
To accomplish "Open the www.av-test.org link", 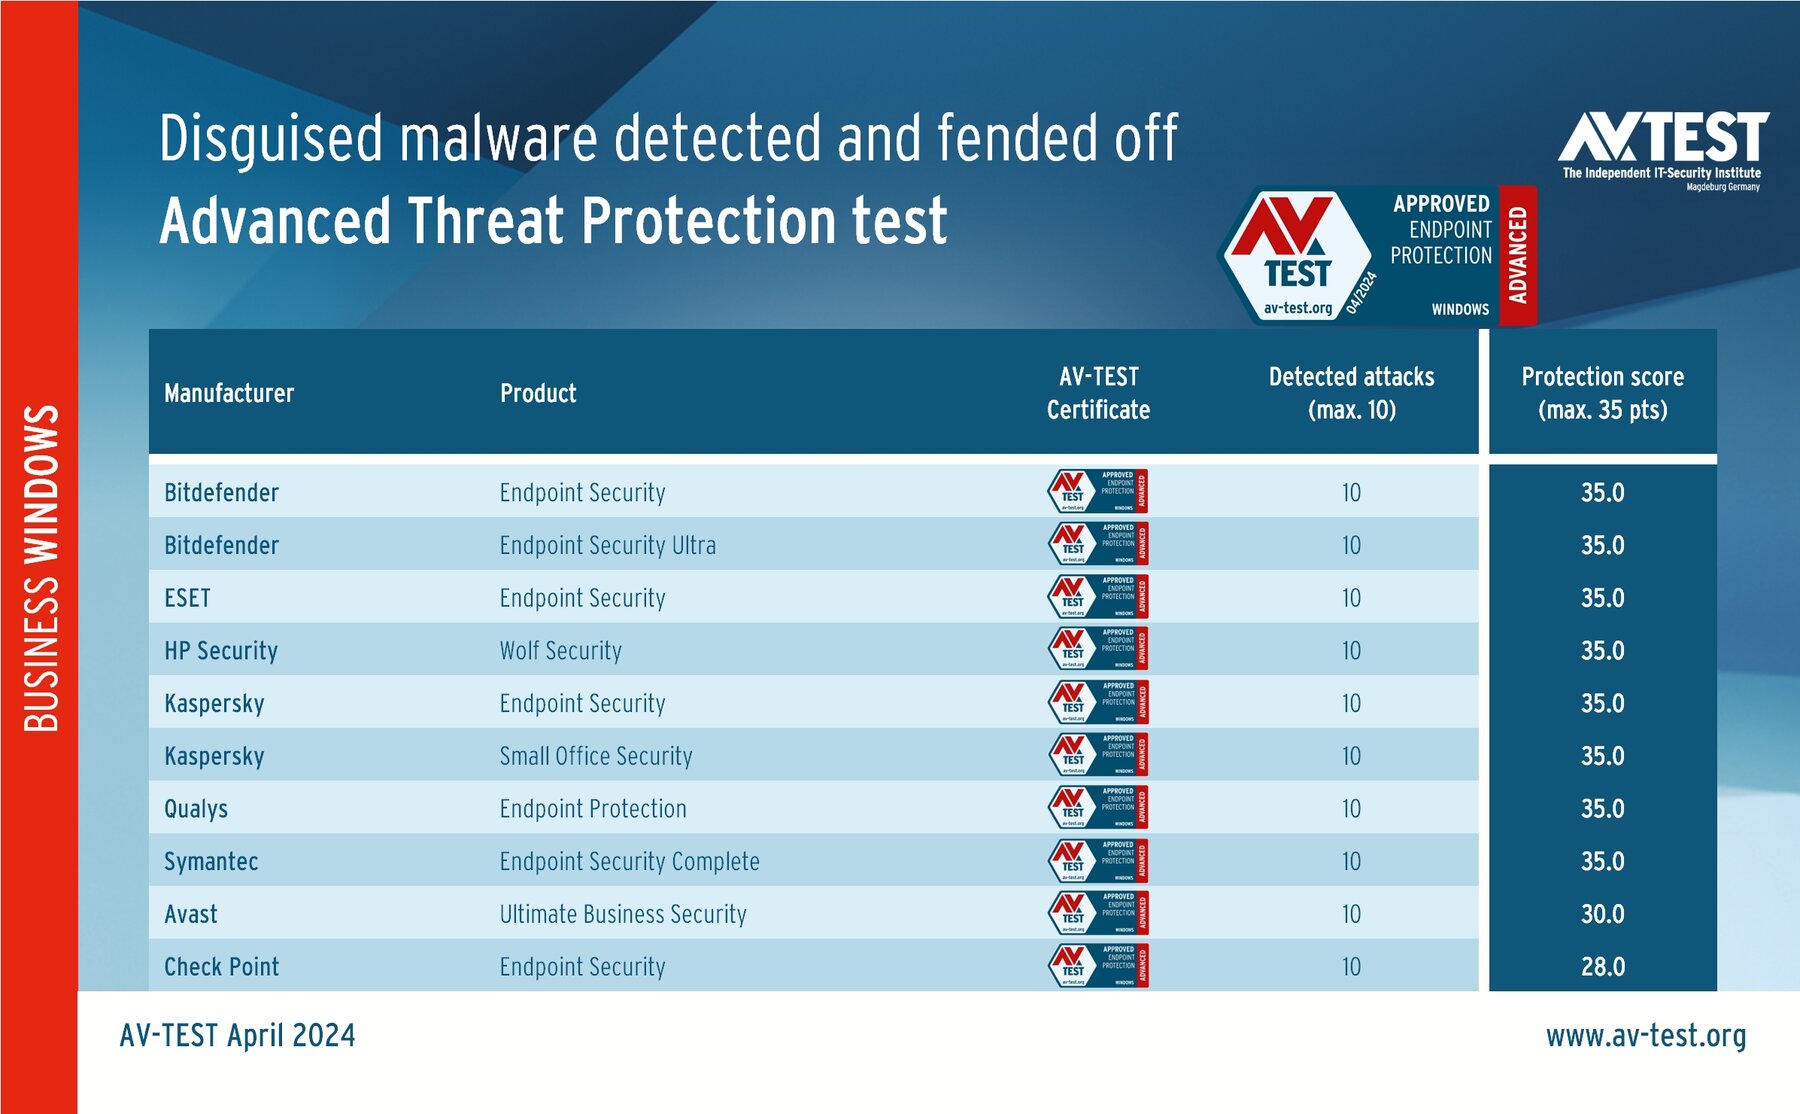I will point(1645,1036).
